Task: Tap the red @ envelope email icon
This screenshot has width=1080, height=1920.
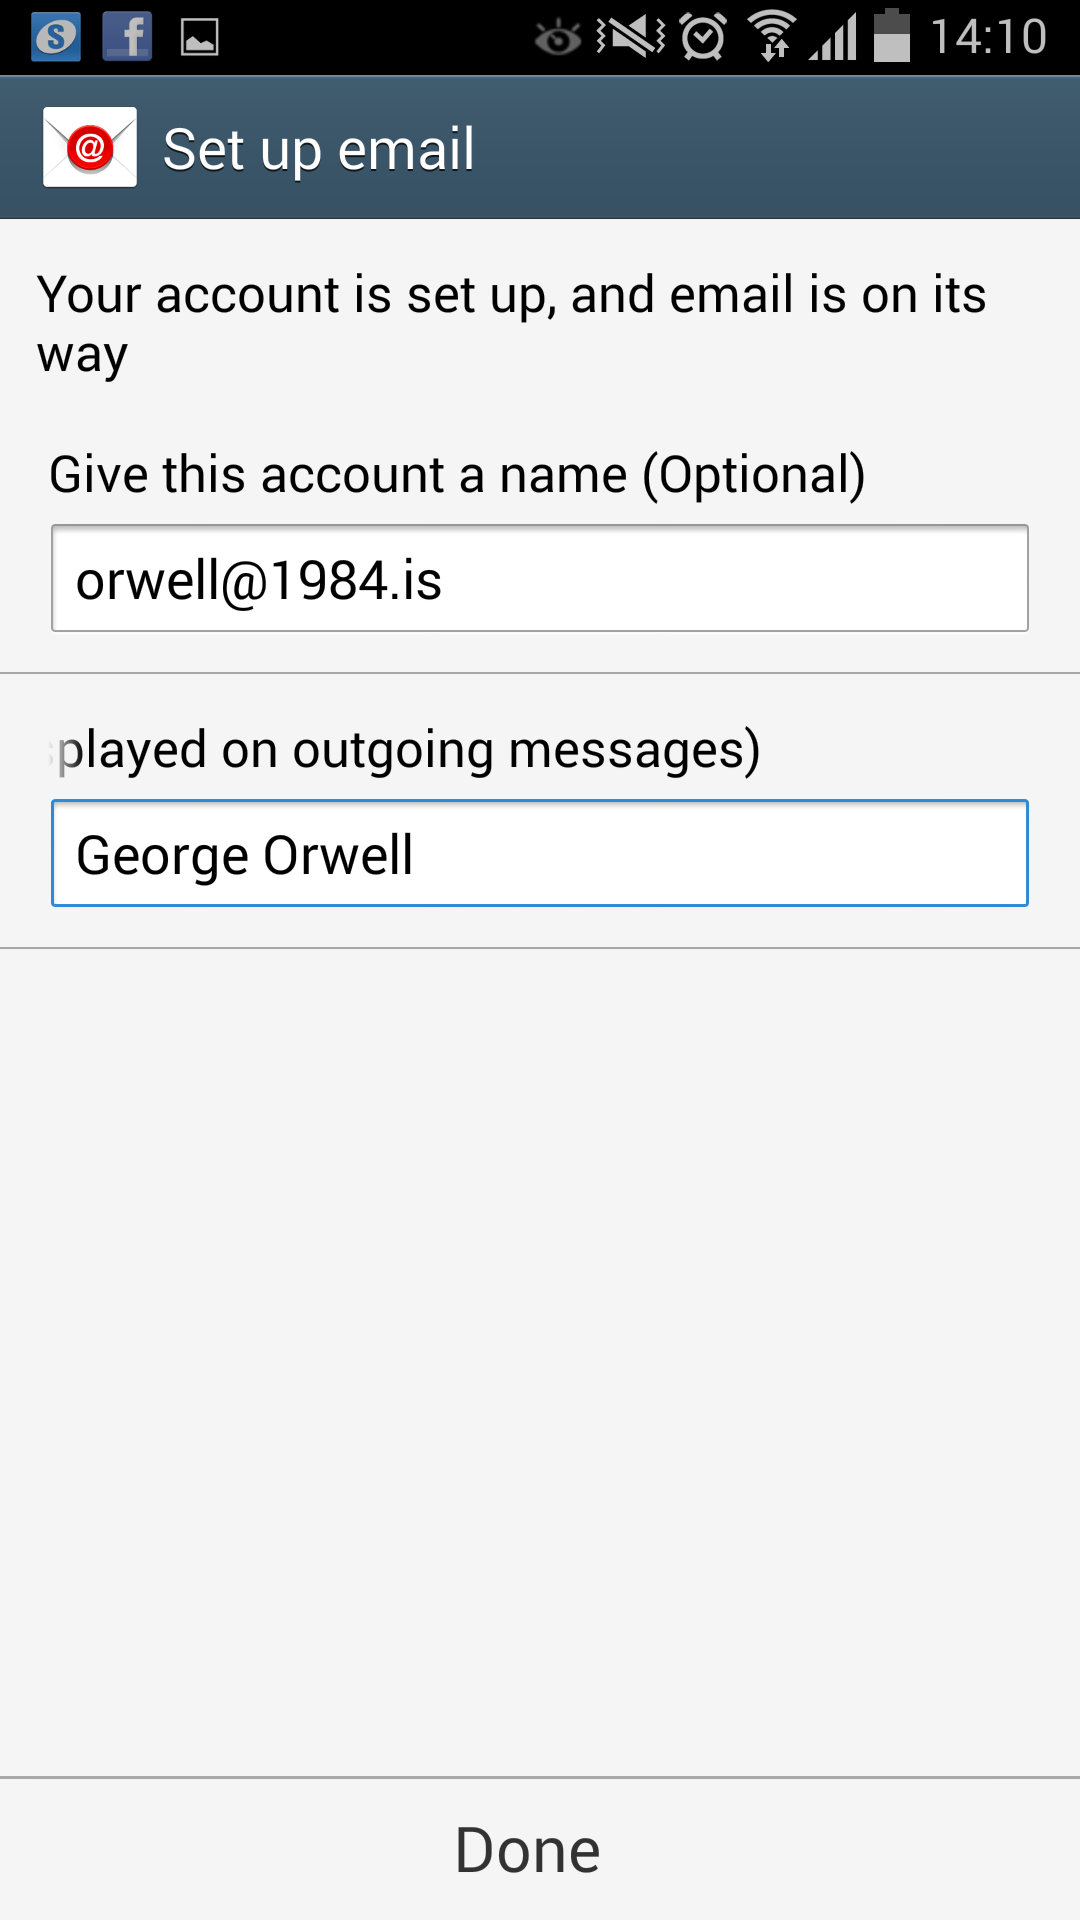Action: 90,148
